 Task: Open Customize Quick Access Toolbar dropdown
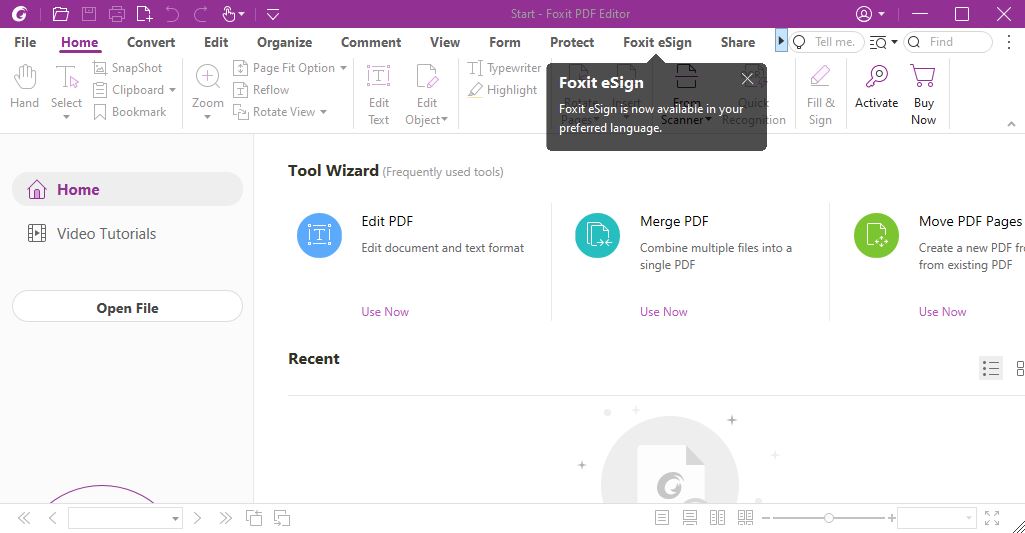tap(273, 14)
